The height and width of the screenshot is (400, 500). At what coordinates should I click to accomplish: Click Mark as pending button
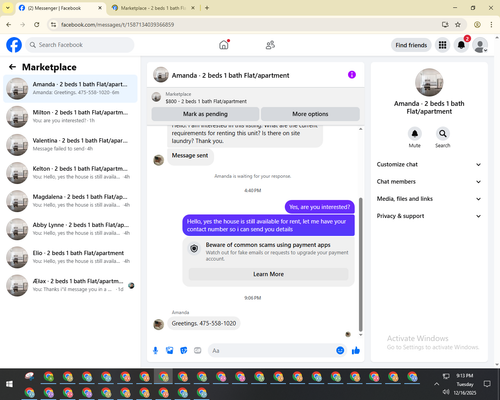(205, 114)
